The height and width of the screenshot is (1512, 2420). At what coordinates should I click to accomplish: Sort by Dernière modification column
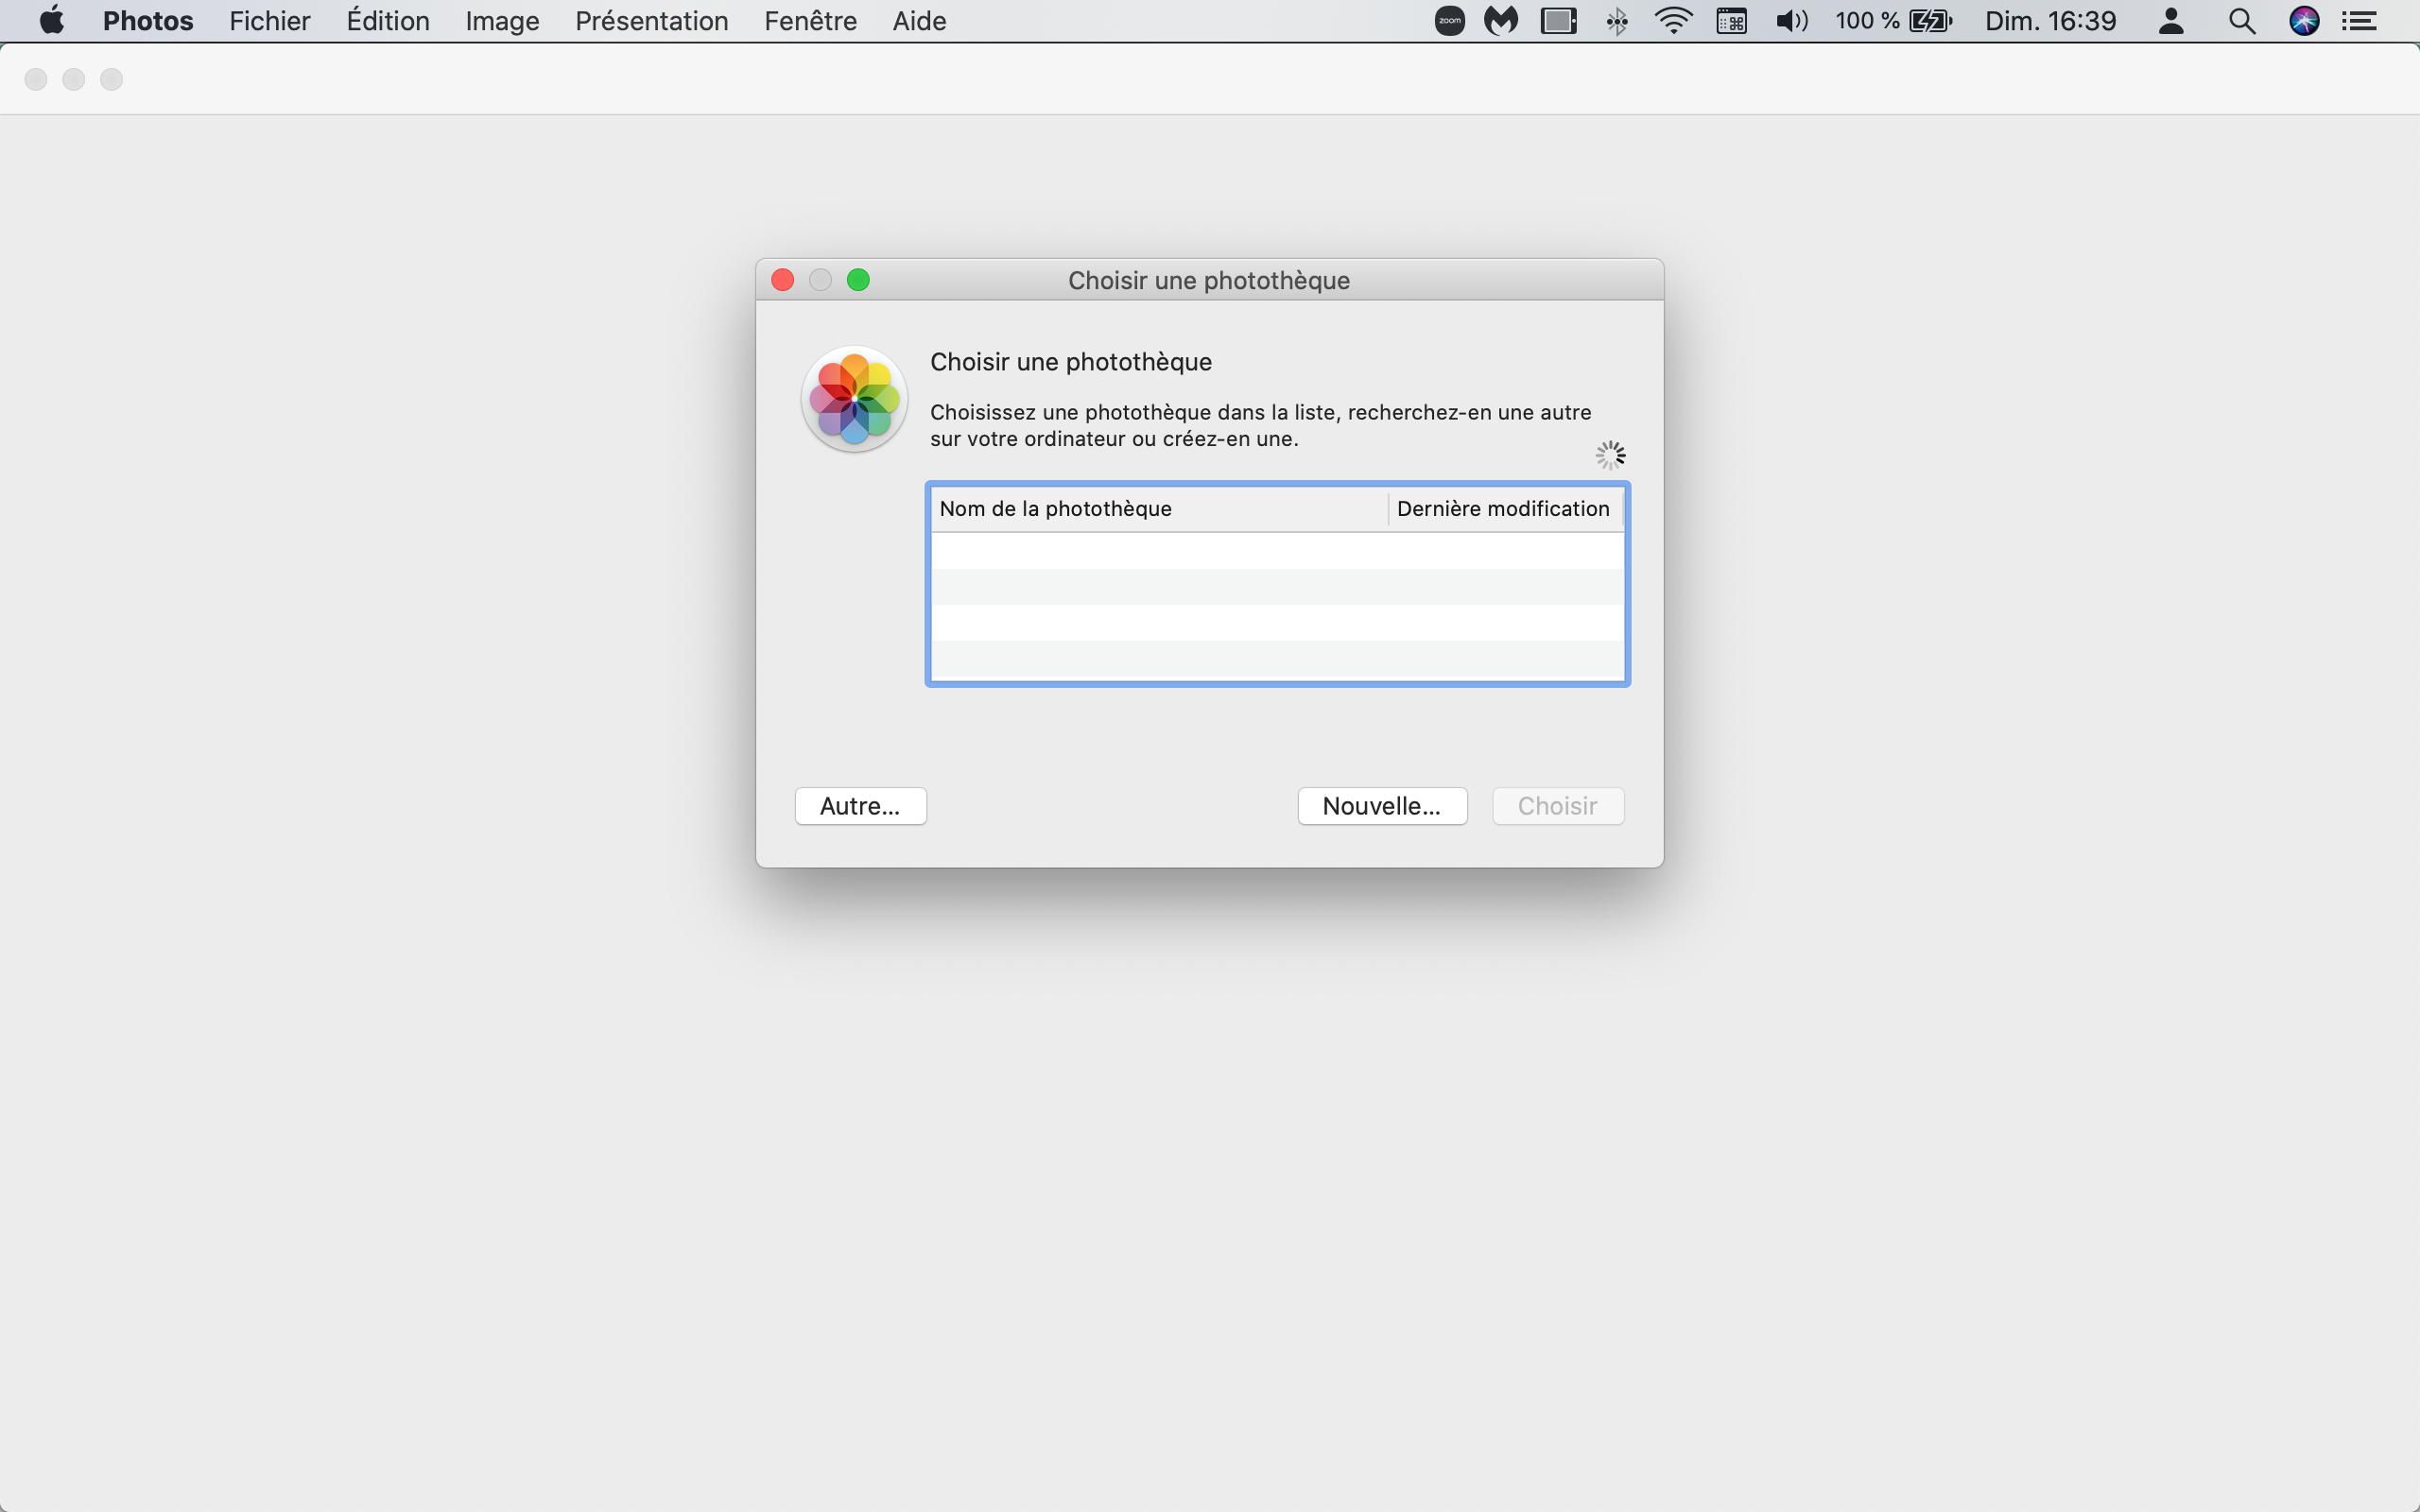1502,509
